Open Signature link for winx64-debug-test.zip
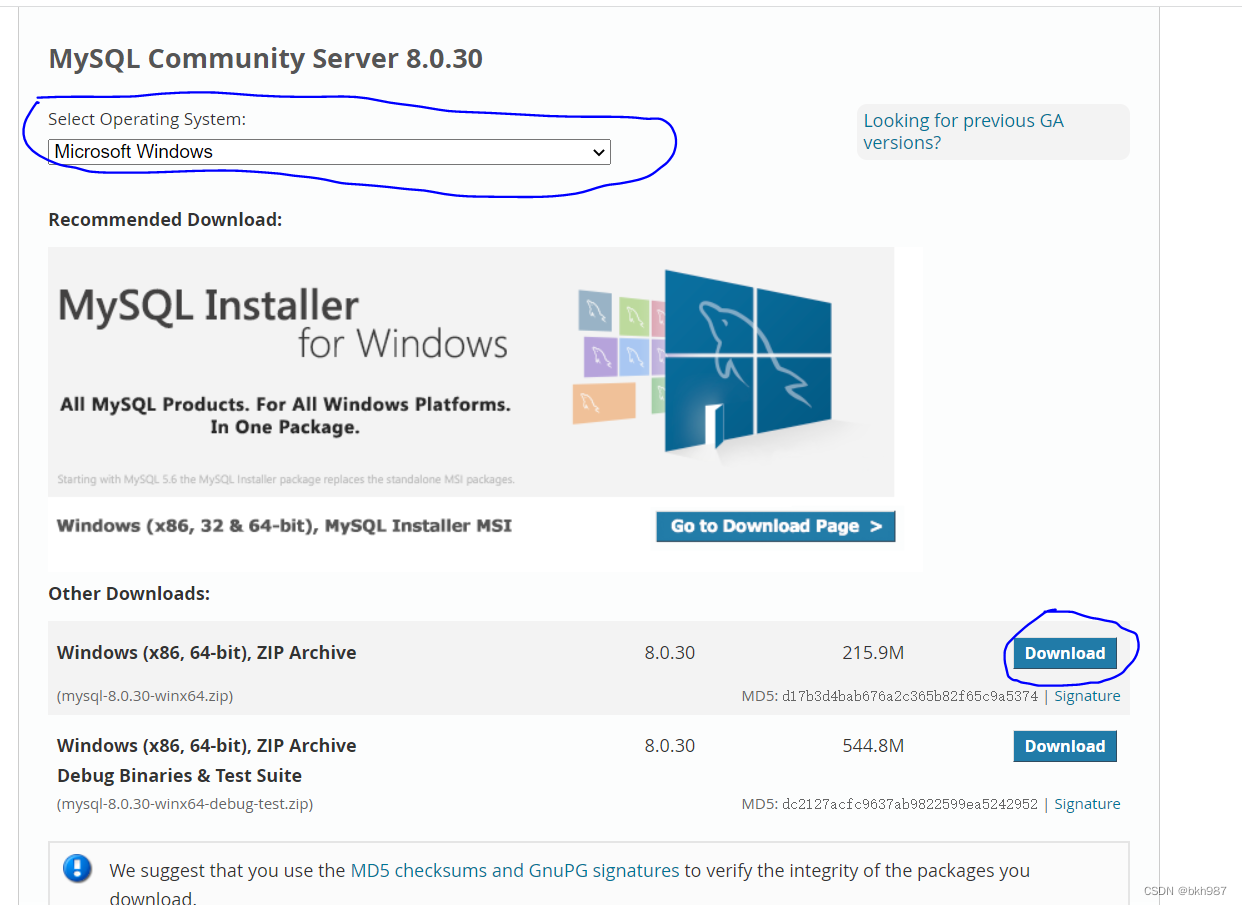 pyautogui.click(x=1087, y=804)
